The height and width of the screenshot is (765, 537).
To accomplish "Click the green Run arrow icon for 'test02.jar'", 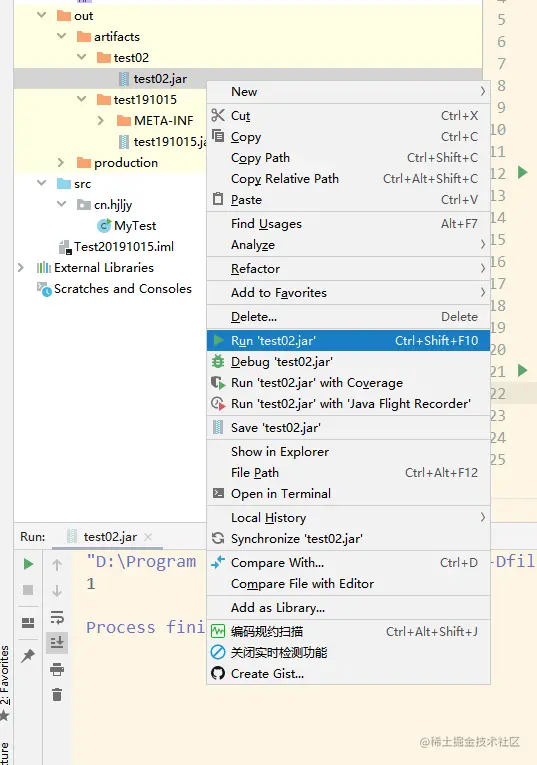I will pos(218,340).
